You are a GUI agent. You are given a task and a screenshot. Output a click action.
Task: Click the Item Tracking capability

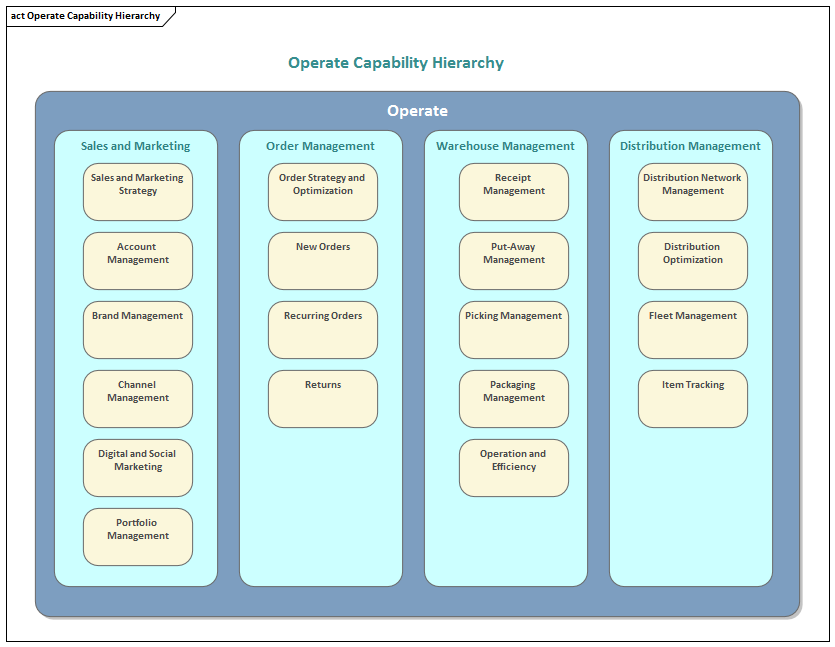[692, 398]
